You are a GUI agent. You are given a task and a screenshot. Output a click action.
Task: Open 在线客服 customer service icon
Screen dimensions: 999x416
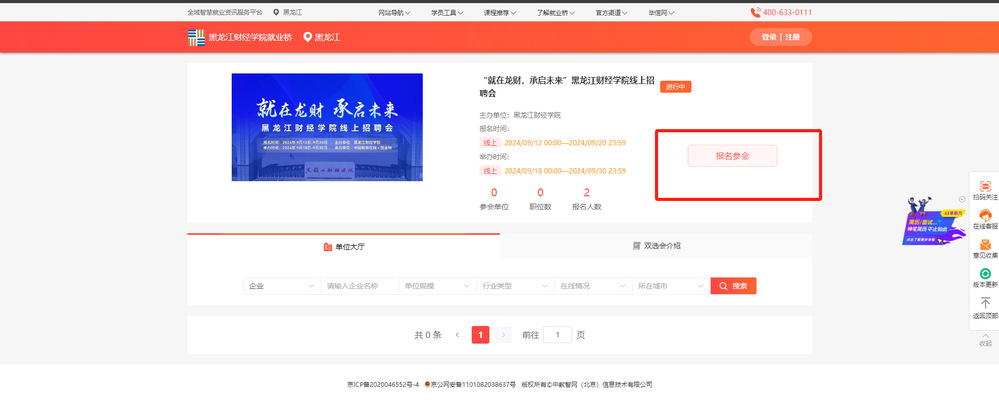pos(984,215)
